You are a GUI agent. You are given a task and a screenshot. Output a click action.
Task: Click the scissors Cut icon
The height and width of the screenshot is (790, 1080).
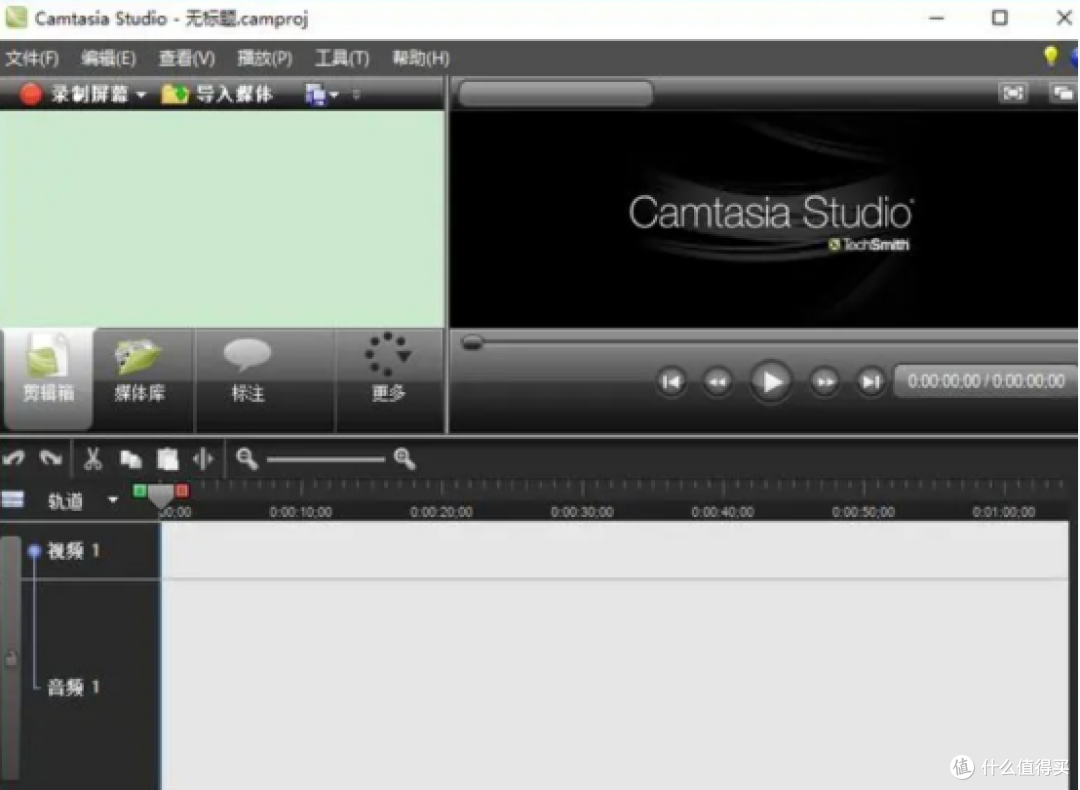(93, 459)
